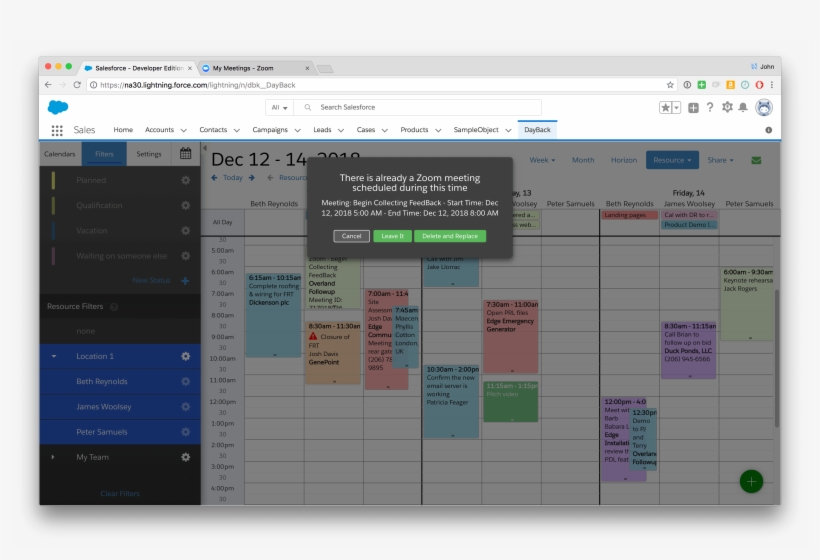Open gear for Waiting on someone else

185,256
